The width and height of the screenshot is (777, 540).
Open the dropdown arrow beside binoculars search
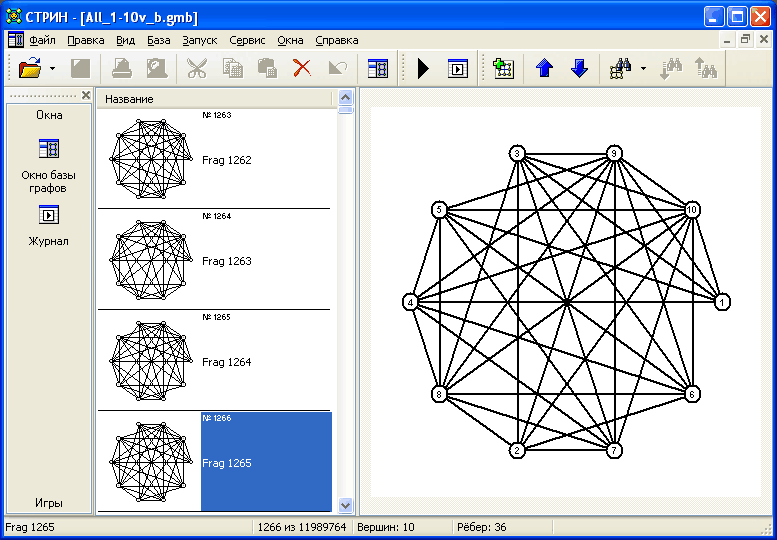[x=643, y=68]
